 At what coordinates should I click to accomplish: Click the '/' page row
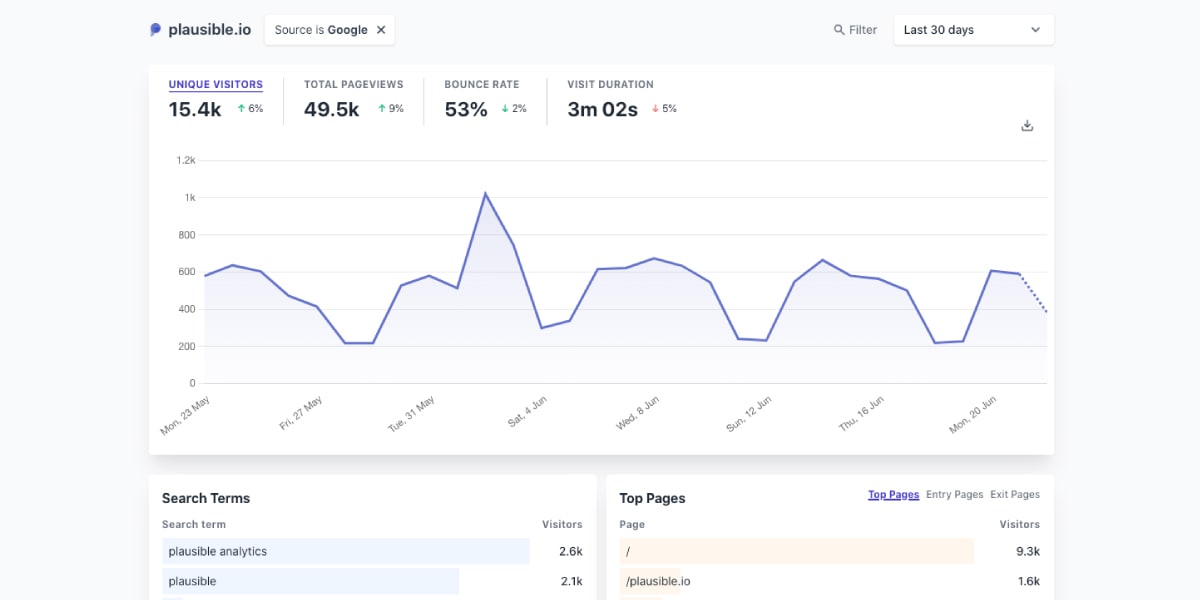(x=830, y=551)
